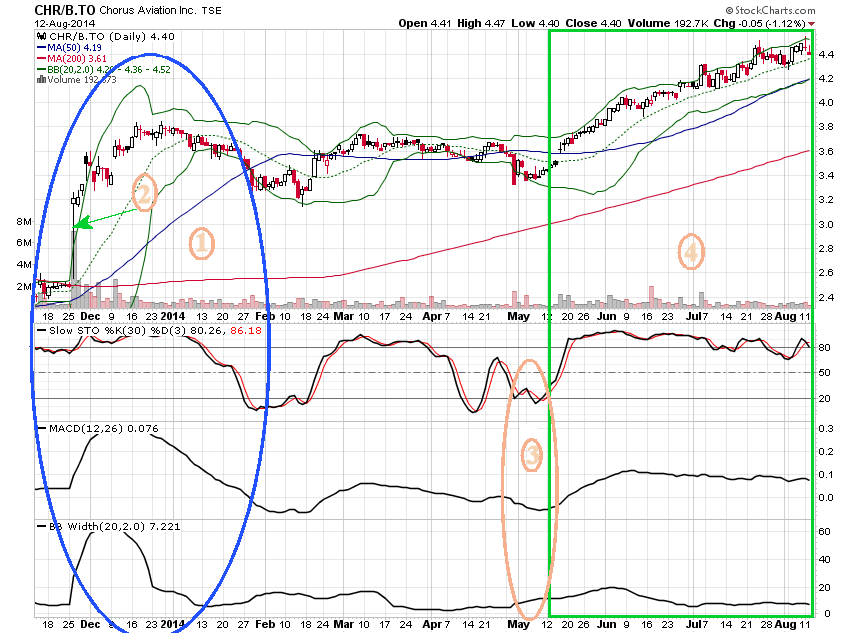This screenshot has height=633, width=850.
Task: Click Jul on the bottom date axis
Action: (x=693, y=624)
